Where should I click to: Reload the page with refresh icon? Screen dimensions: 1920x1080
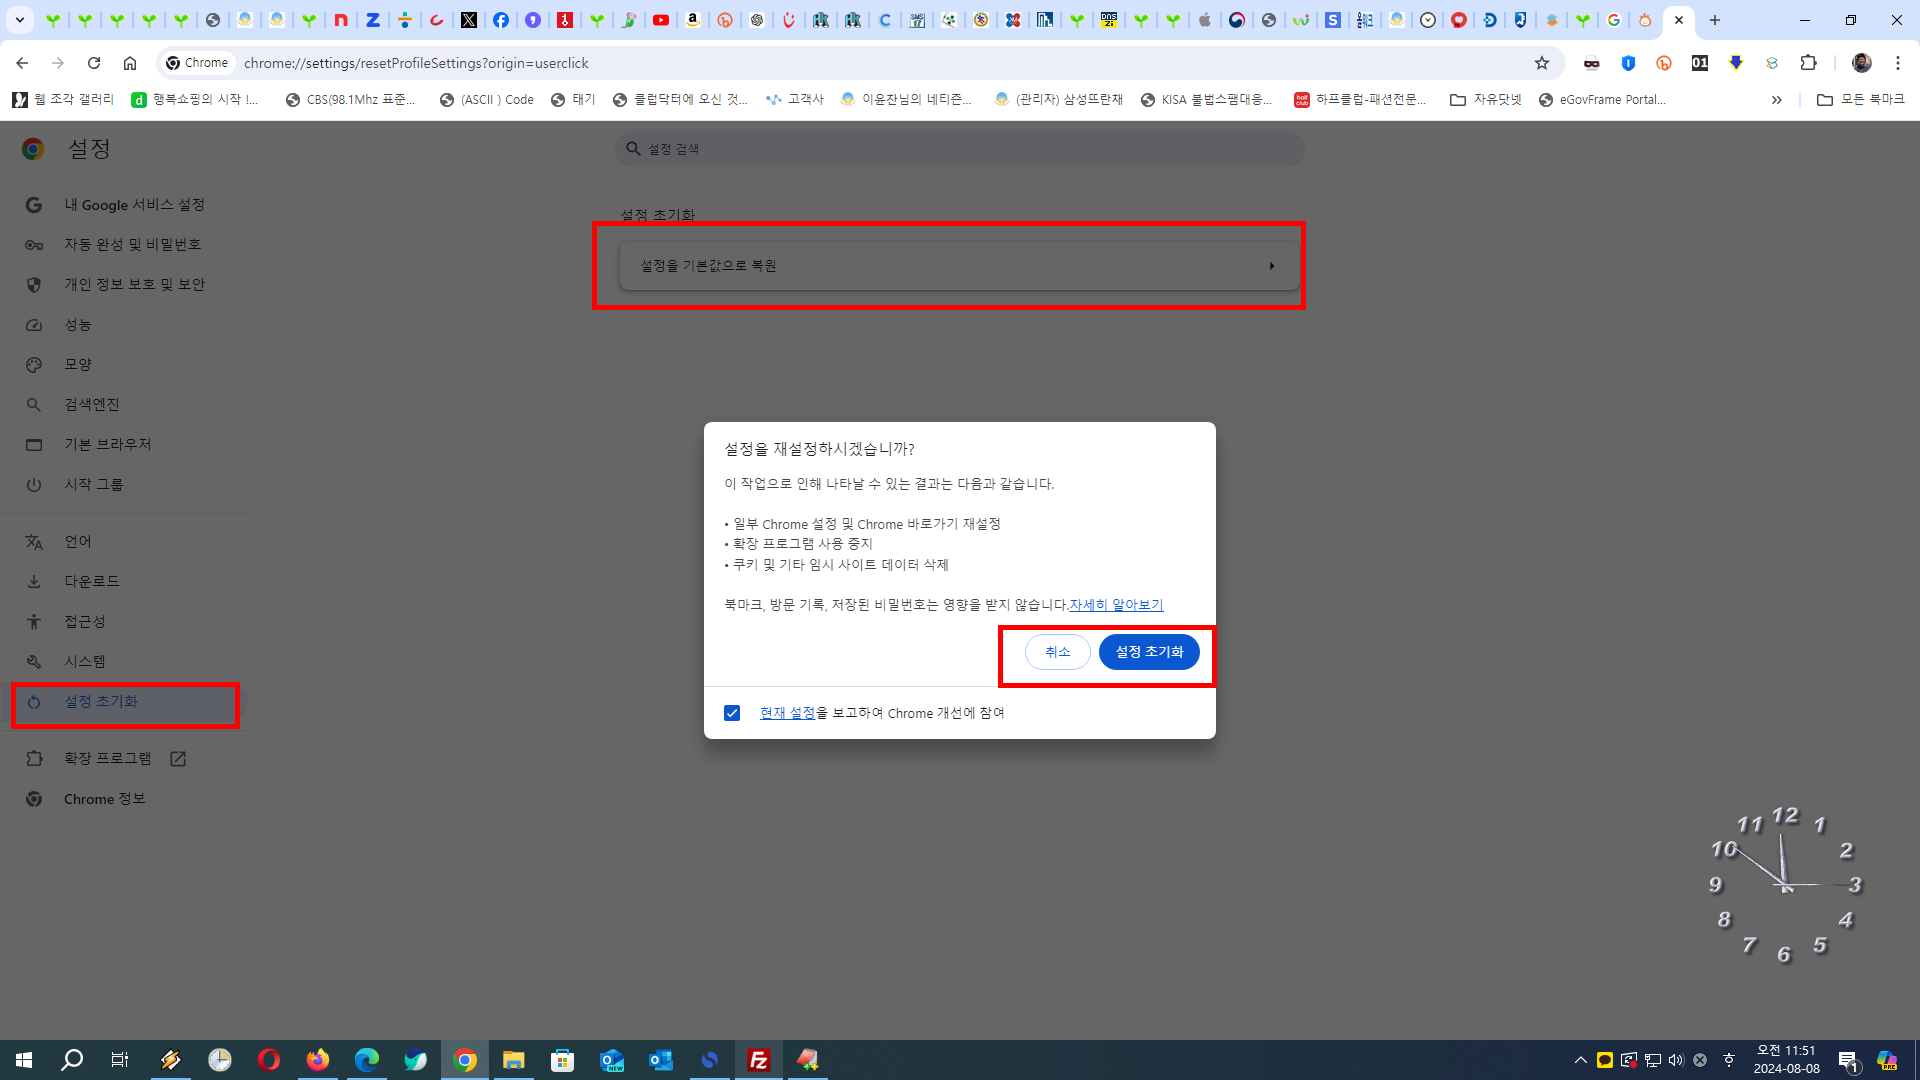click(94, 63)
